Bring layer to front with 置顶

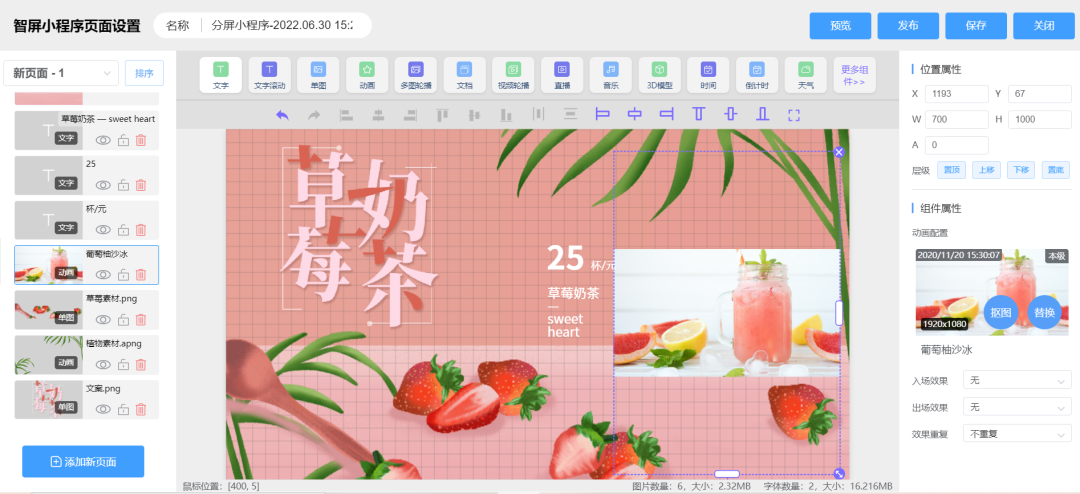pyautogui.click(x=951, y=170)
